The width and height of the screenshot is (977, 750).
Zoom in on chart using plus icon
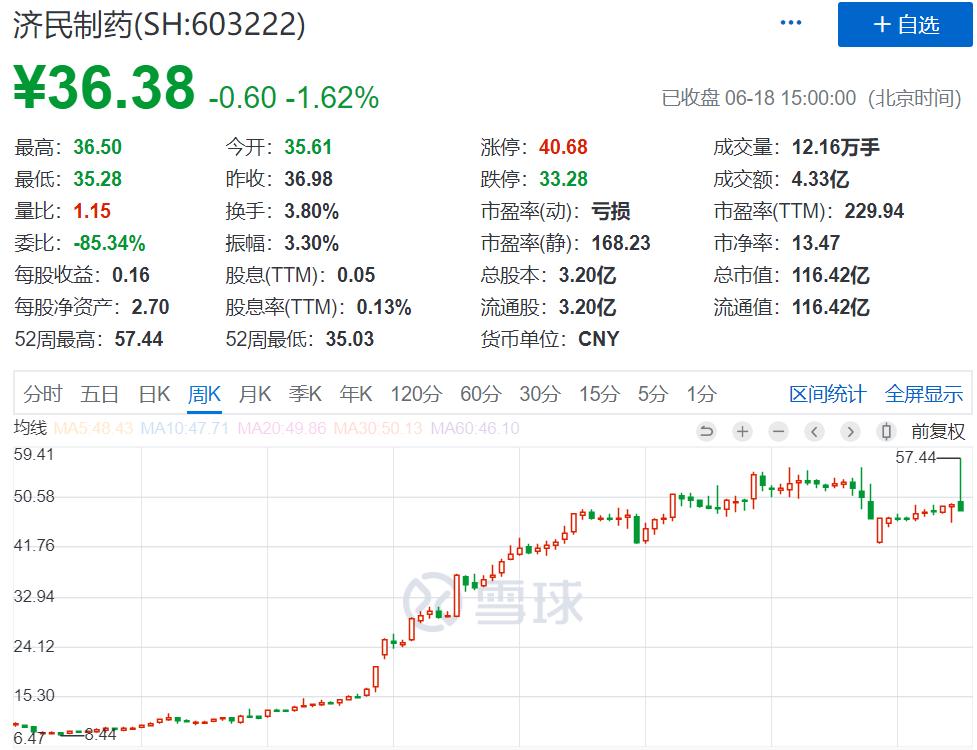tap(742, 430)
